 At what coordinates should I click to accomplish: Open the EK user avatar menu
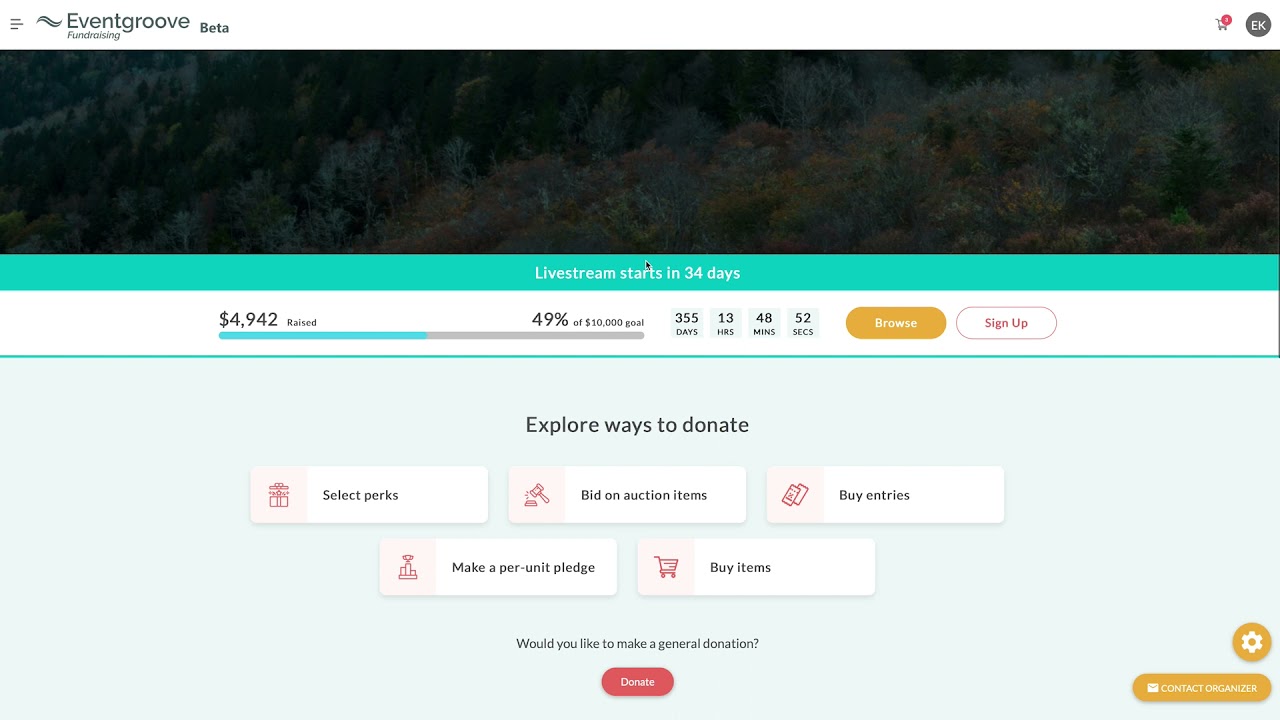pos(1258,25)
